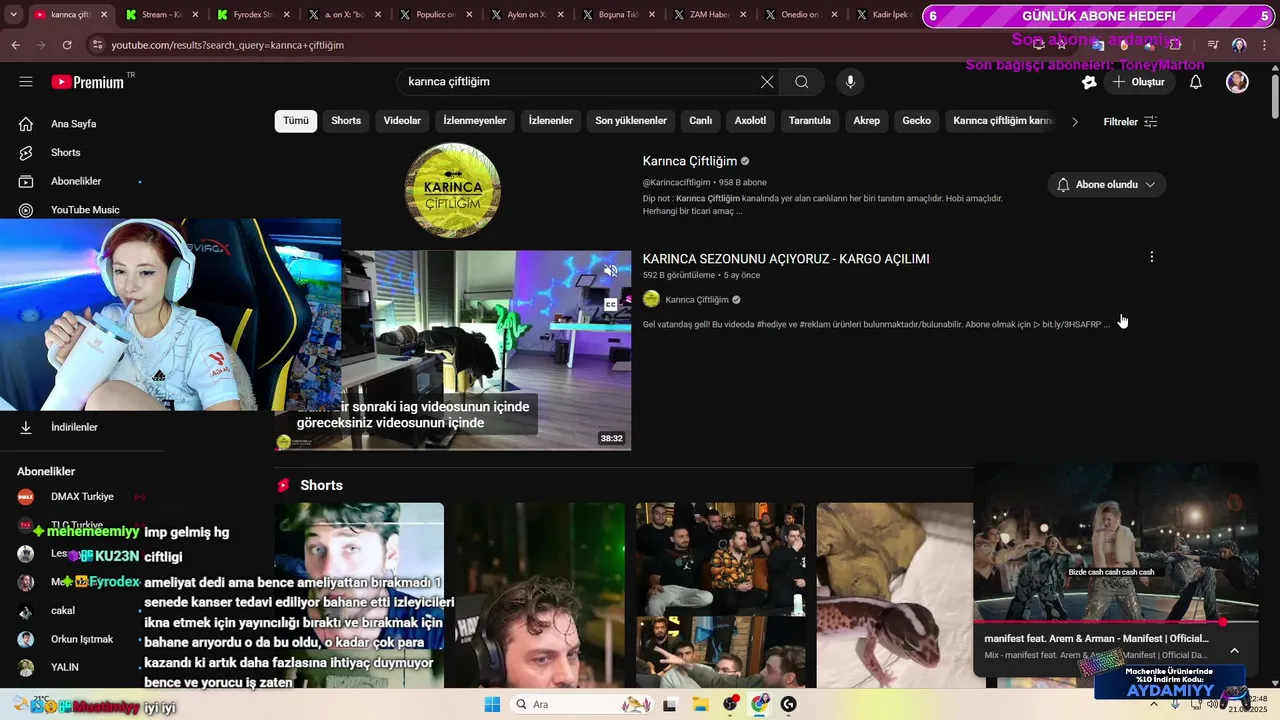Click the magnifier search button
Image resolution: width=1280 pixels, height=720 pixels.
tap(802, 82)
